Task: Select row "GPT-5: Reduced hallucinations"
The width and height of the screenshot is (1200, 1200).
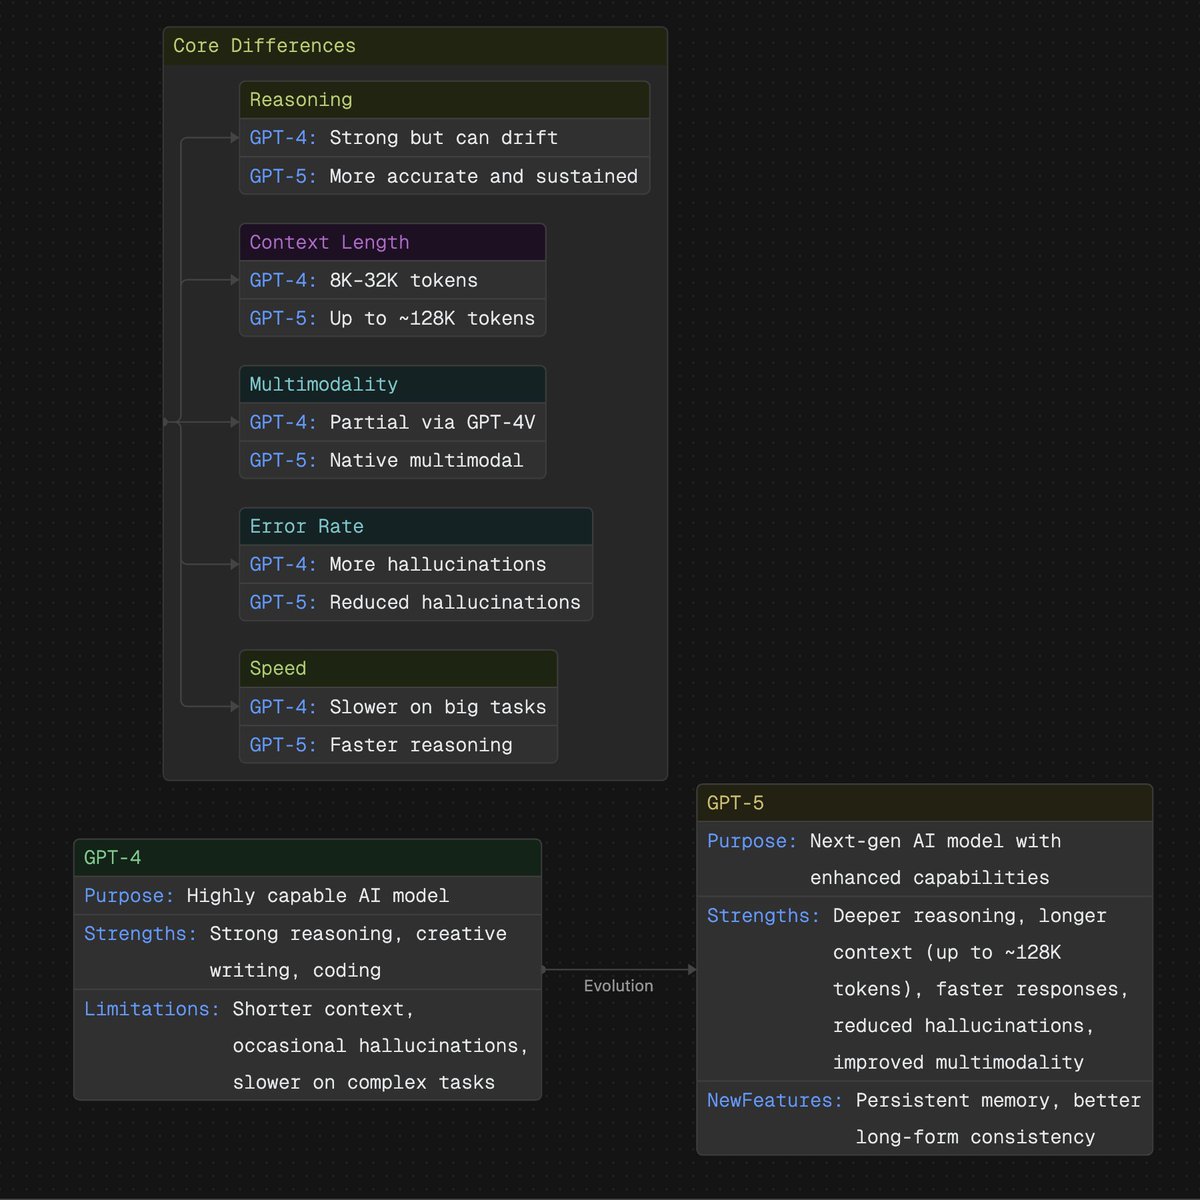Action: (x=416, y=602)
